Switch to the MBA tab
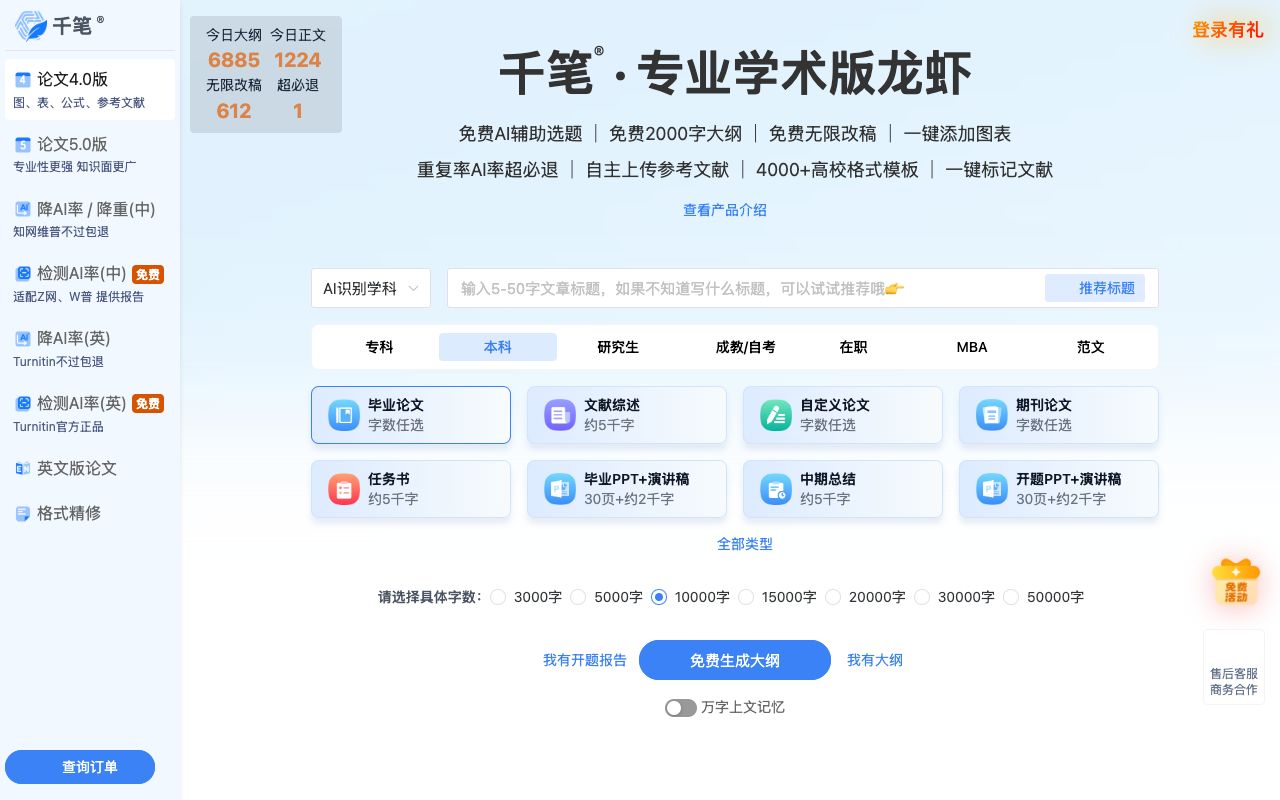1280x800 pixels. (972, 347)
